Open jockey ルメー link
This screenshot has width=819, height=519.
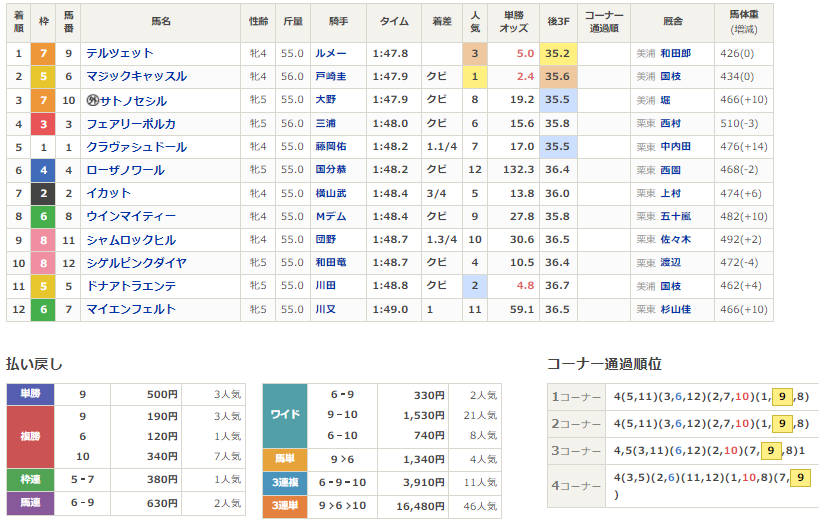click(x=331, y=53)
